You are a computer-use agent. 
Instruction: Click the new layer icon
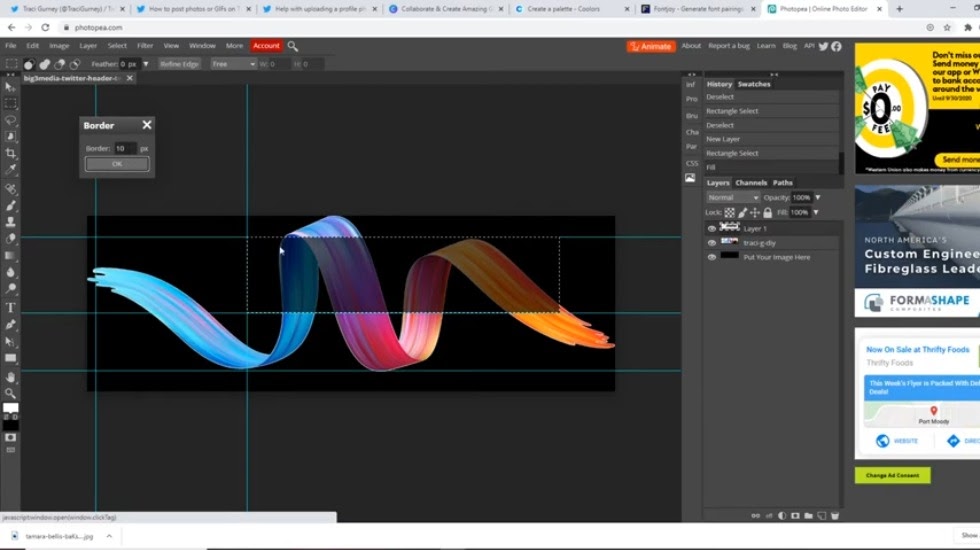pyautogui.click(x=822, y=516)
